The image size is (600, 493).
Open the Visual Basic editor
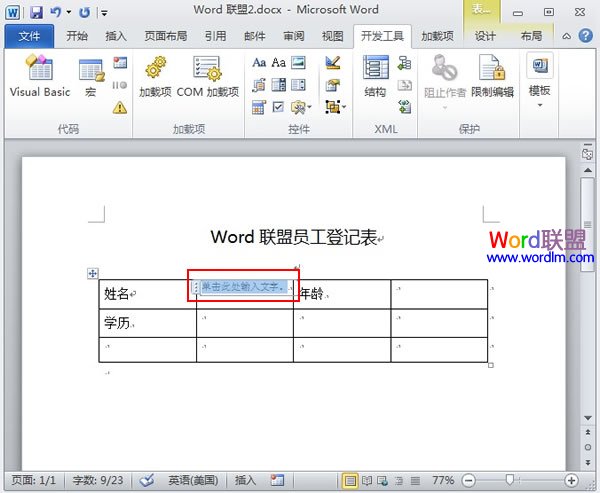tap(40, 76)
